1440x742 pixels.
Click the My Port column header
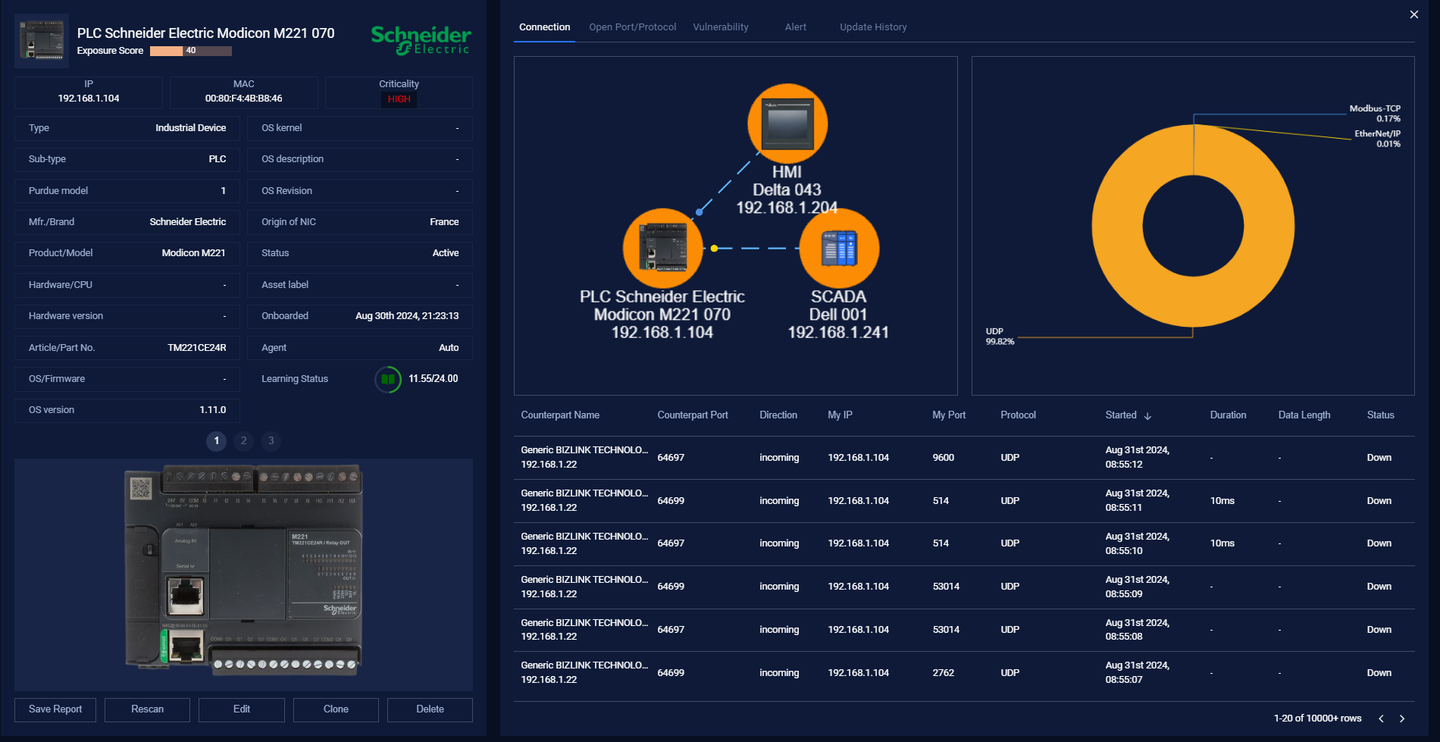(x=949, y=415)
